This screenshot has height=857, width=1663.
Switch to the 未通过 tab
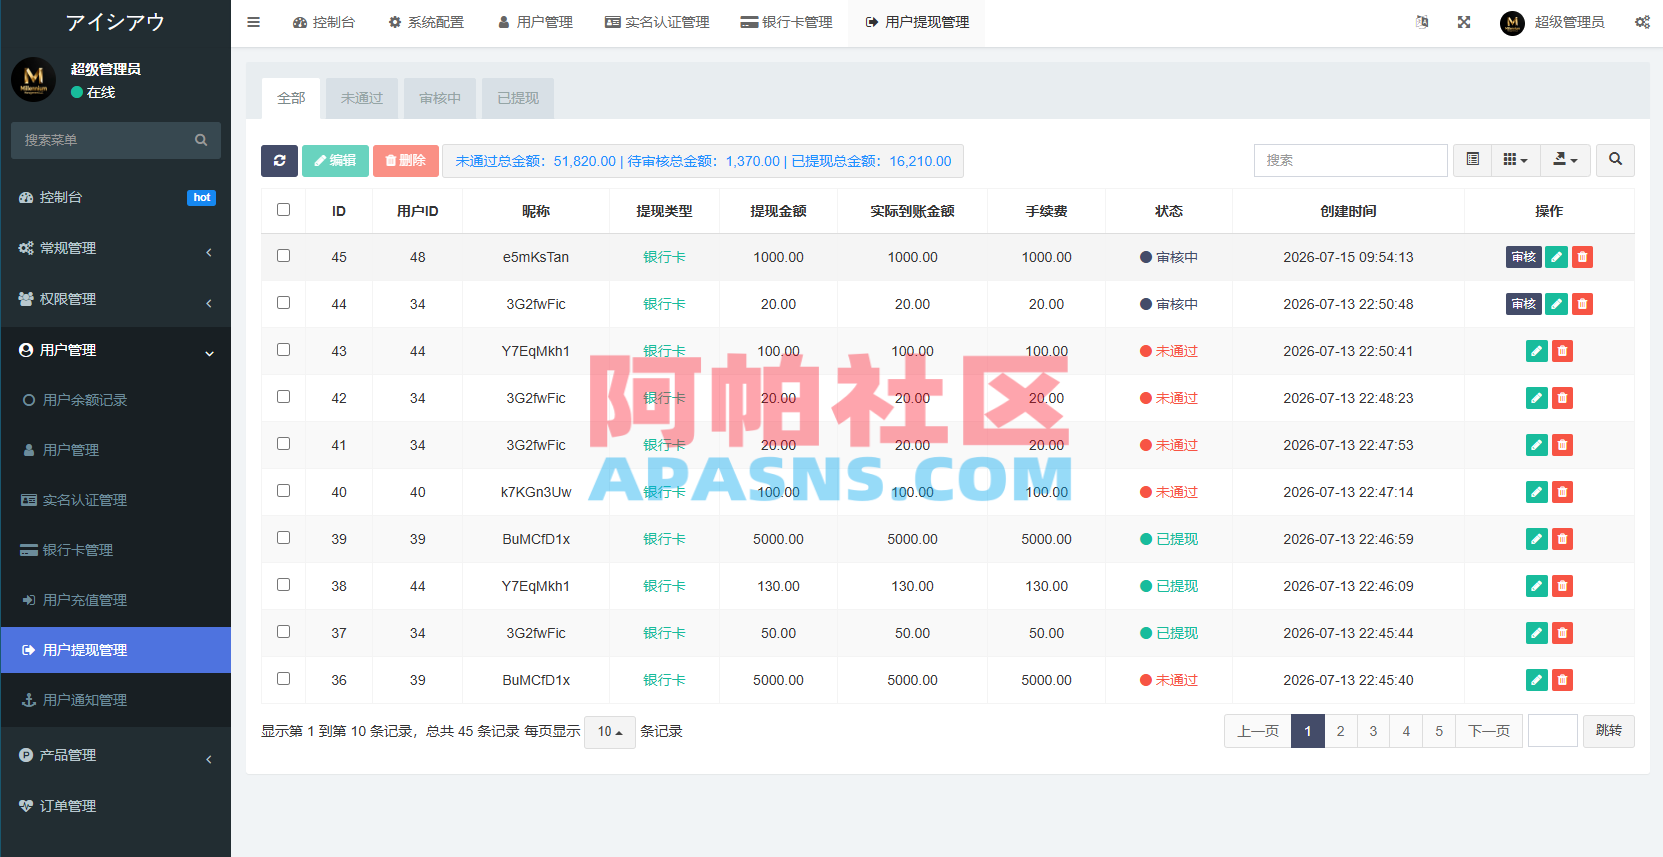362,98
